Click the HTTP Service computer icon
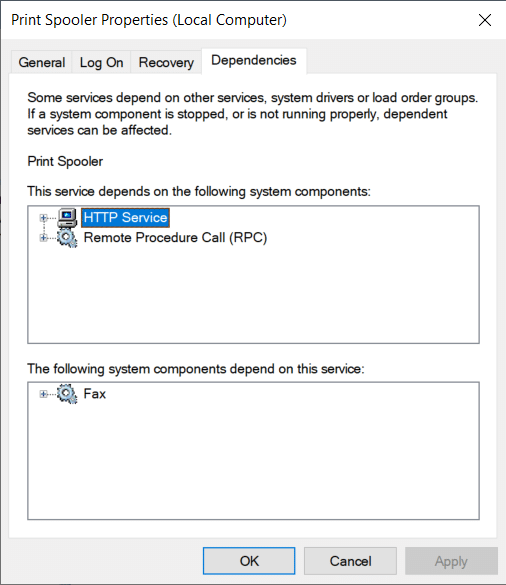 (x=67, y=218)
